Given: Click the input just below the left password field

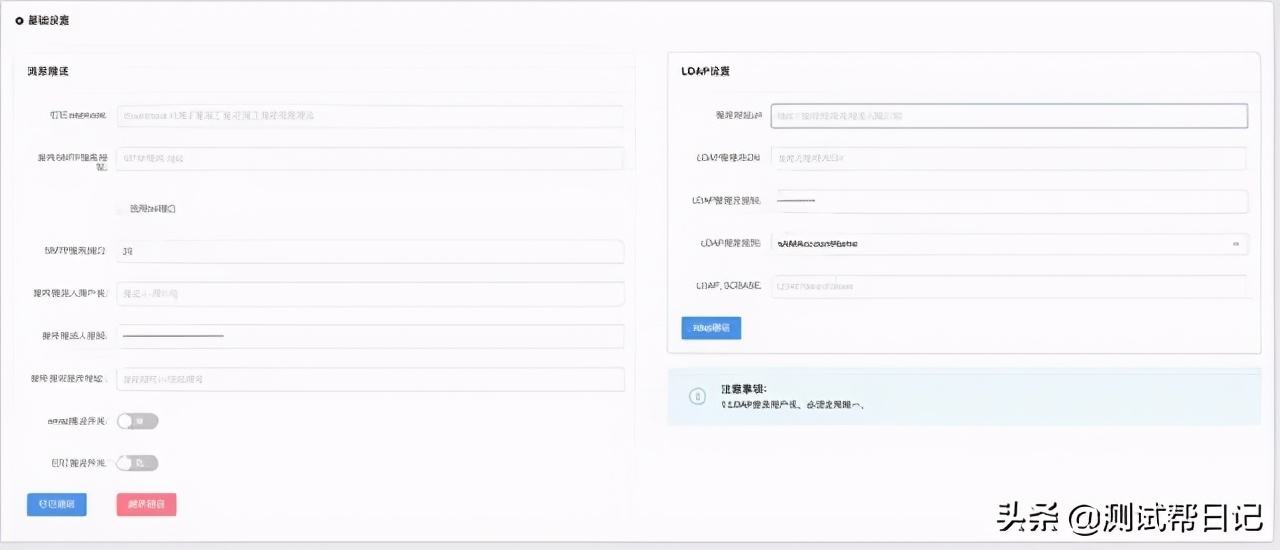Looking at the screenshot, I should pyautogui.click(x=370, y=379).
